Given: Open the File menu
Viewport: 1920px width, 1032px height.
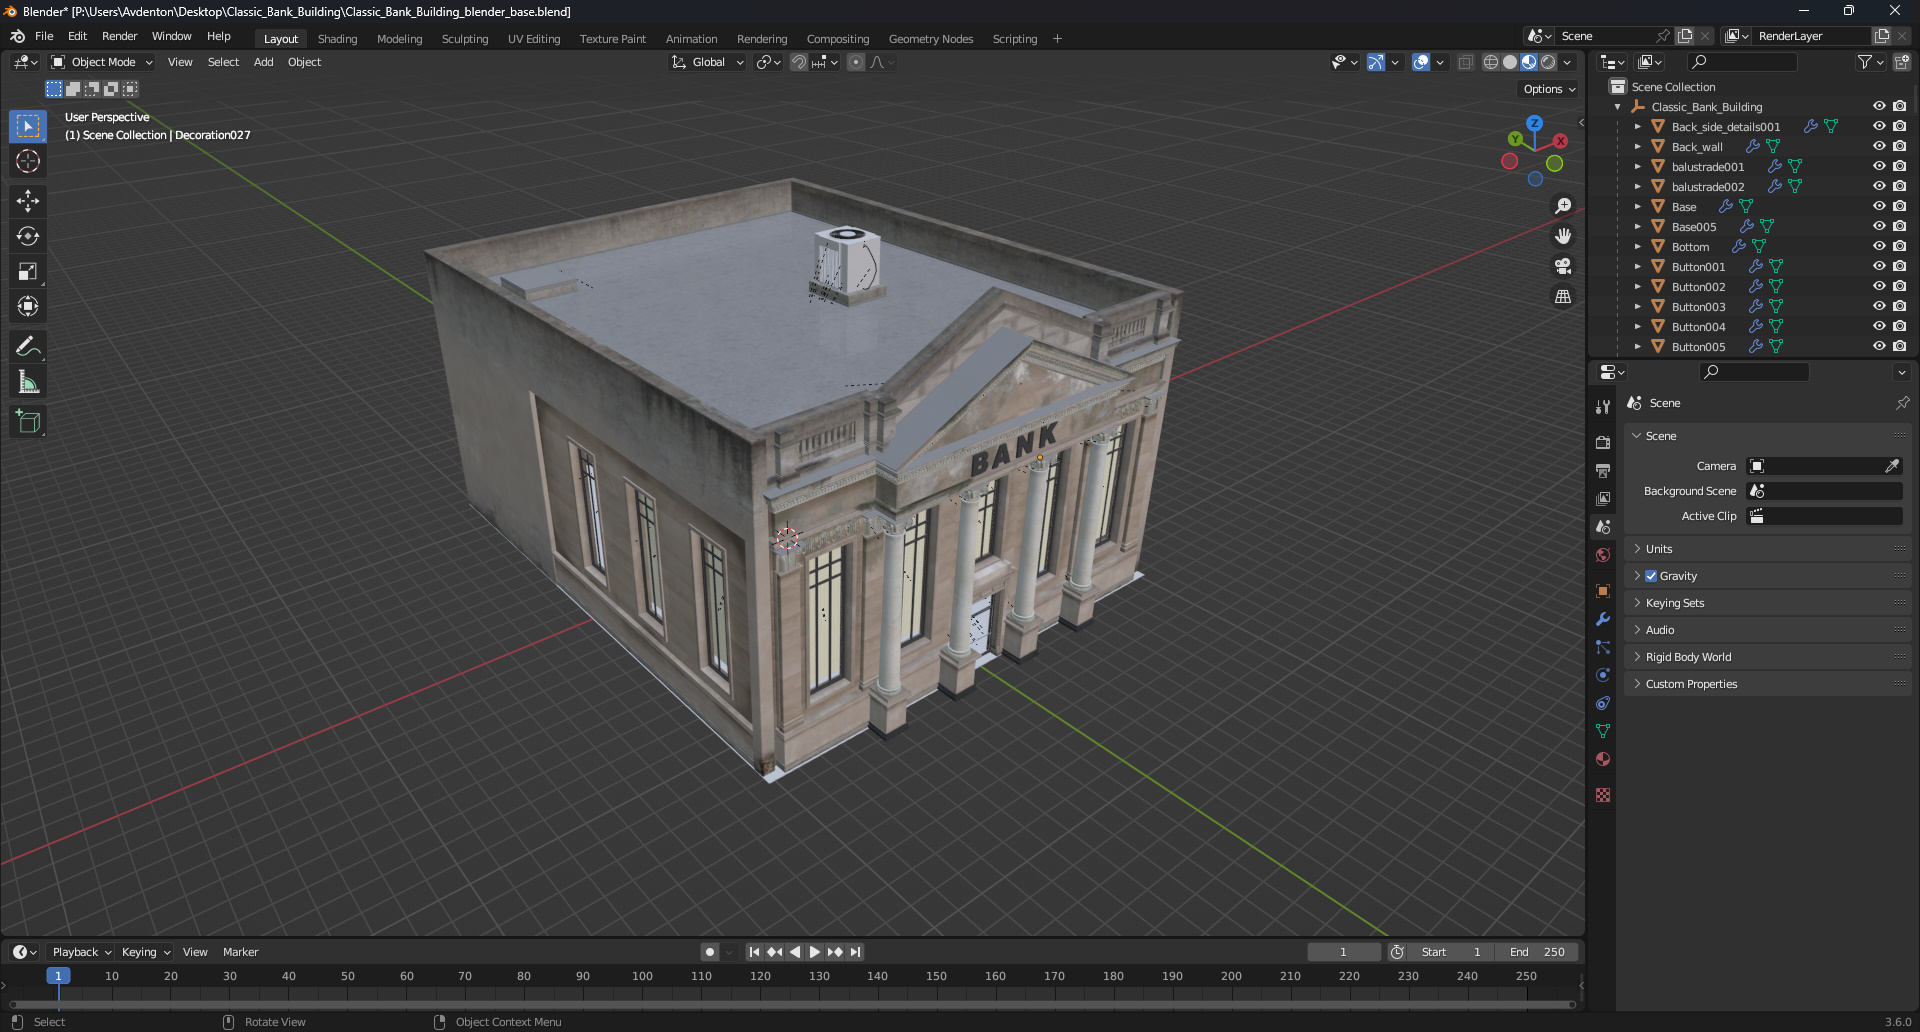Looking at the screenshot, I should [44, 36].
